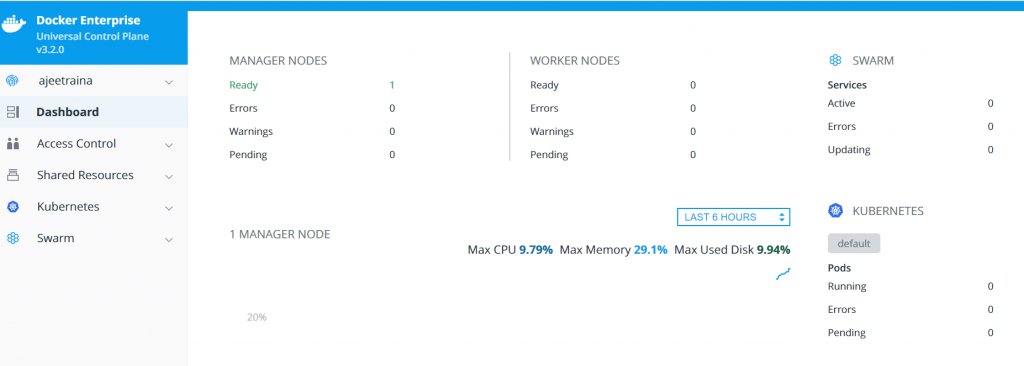Expand the Access Control chevron
Screen dimensions: 1024x366
pyautogui.click(x=169, y=145)
